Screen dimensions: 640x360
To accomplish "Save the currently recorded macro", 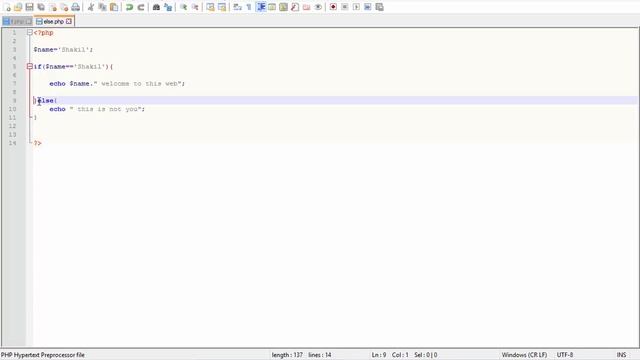I will pyautogui.click(x=379, y=7).
